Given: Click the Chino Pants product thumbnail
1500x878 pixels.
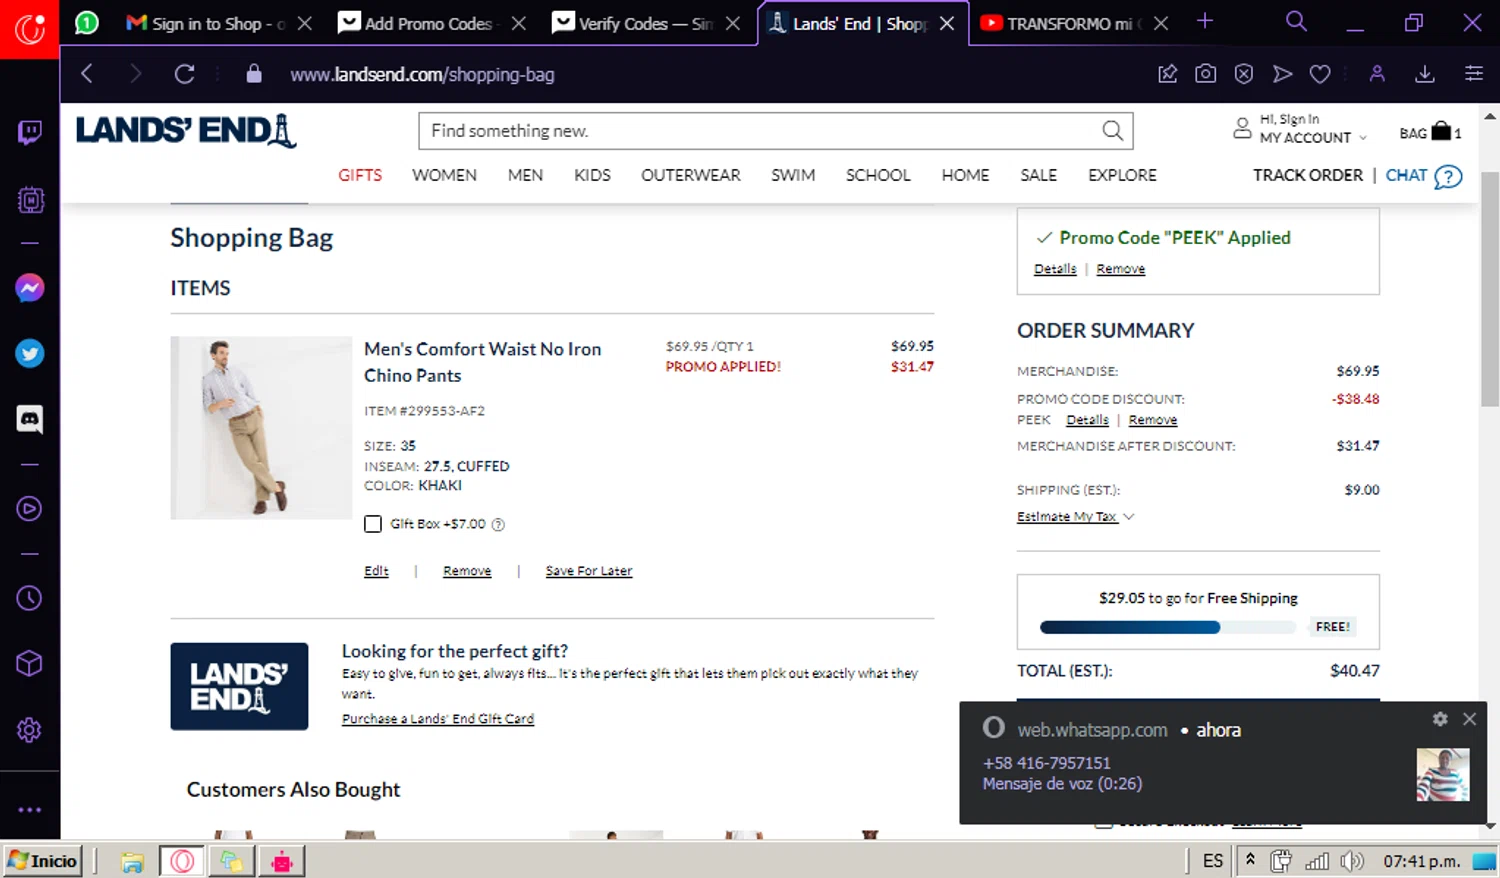Looking at the screenshot, I should pyautogui.click(x=261, y=428).
